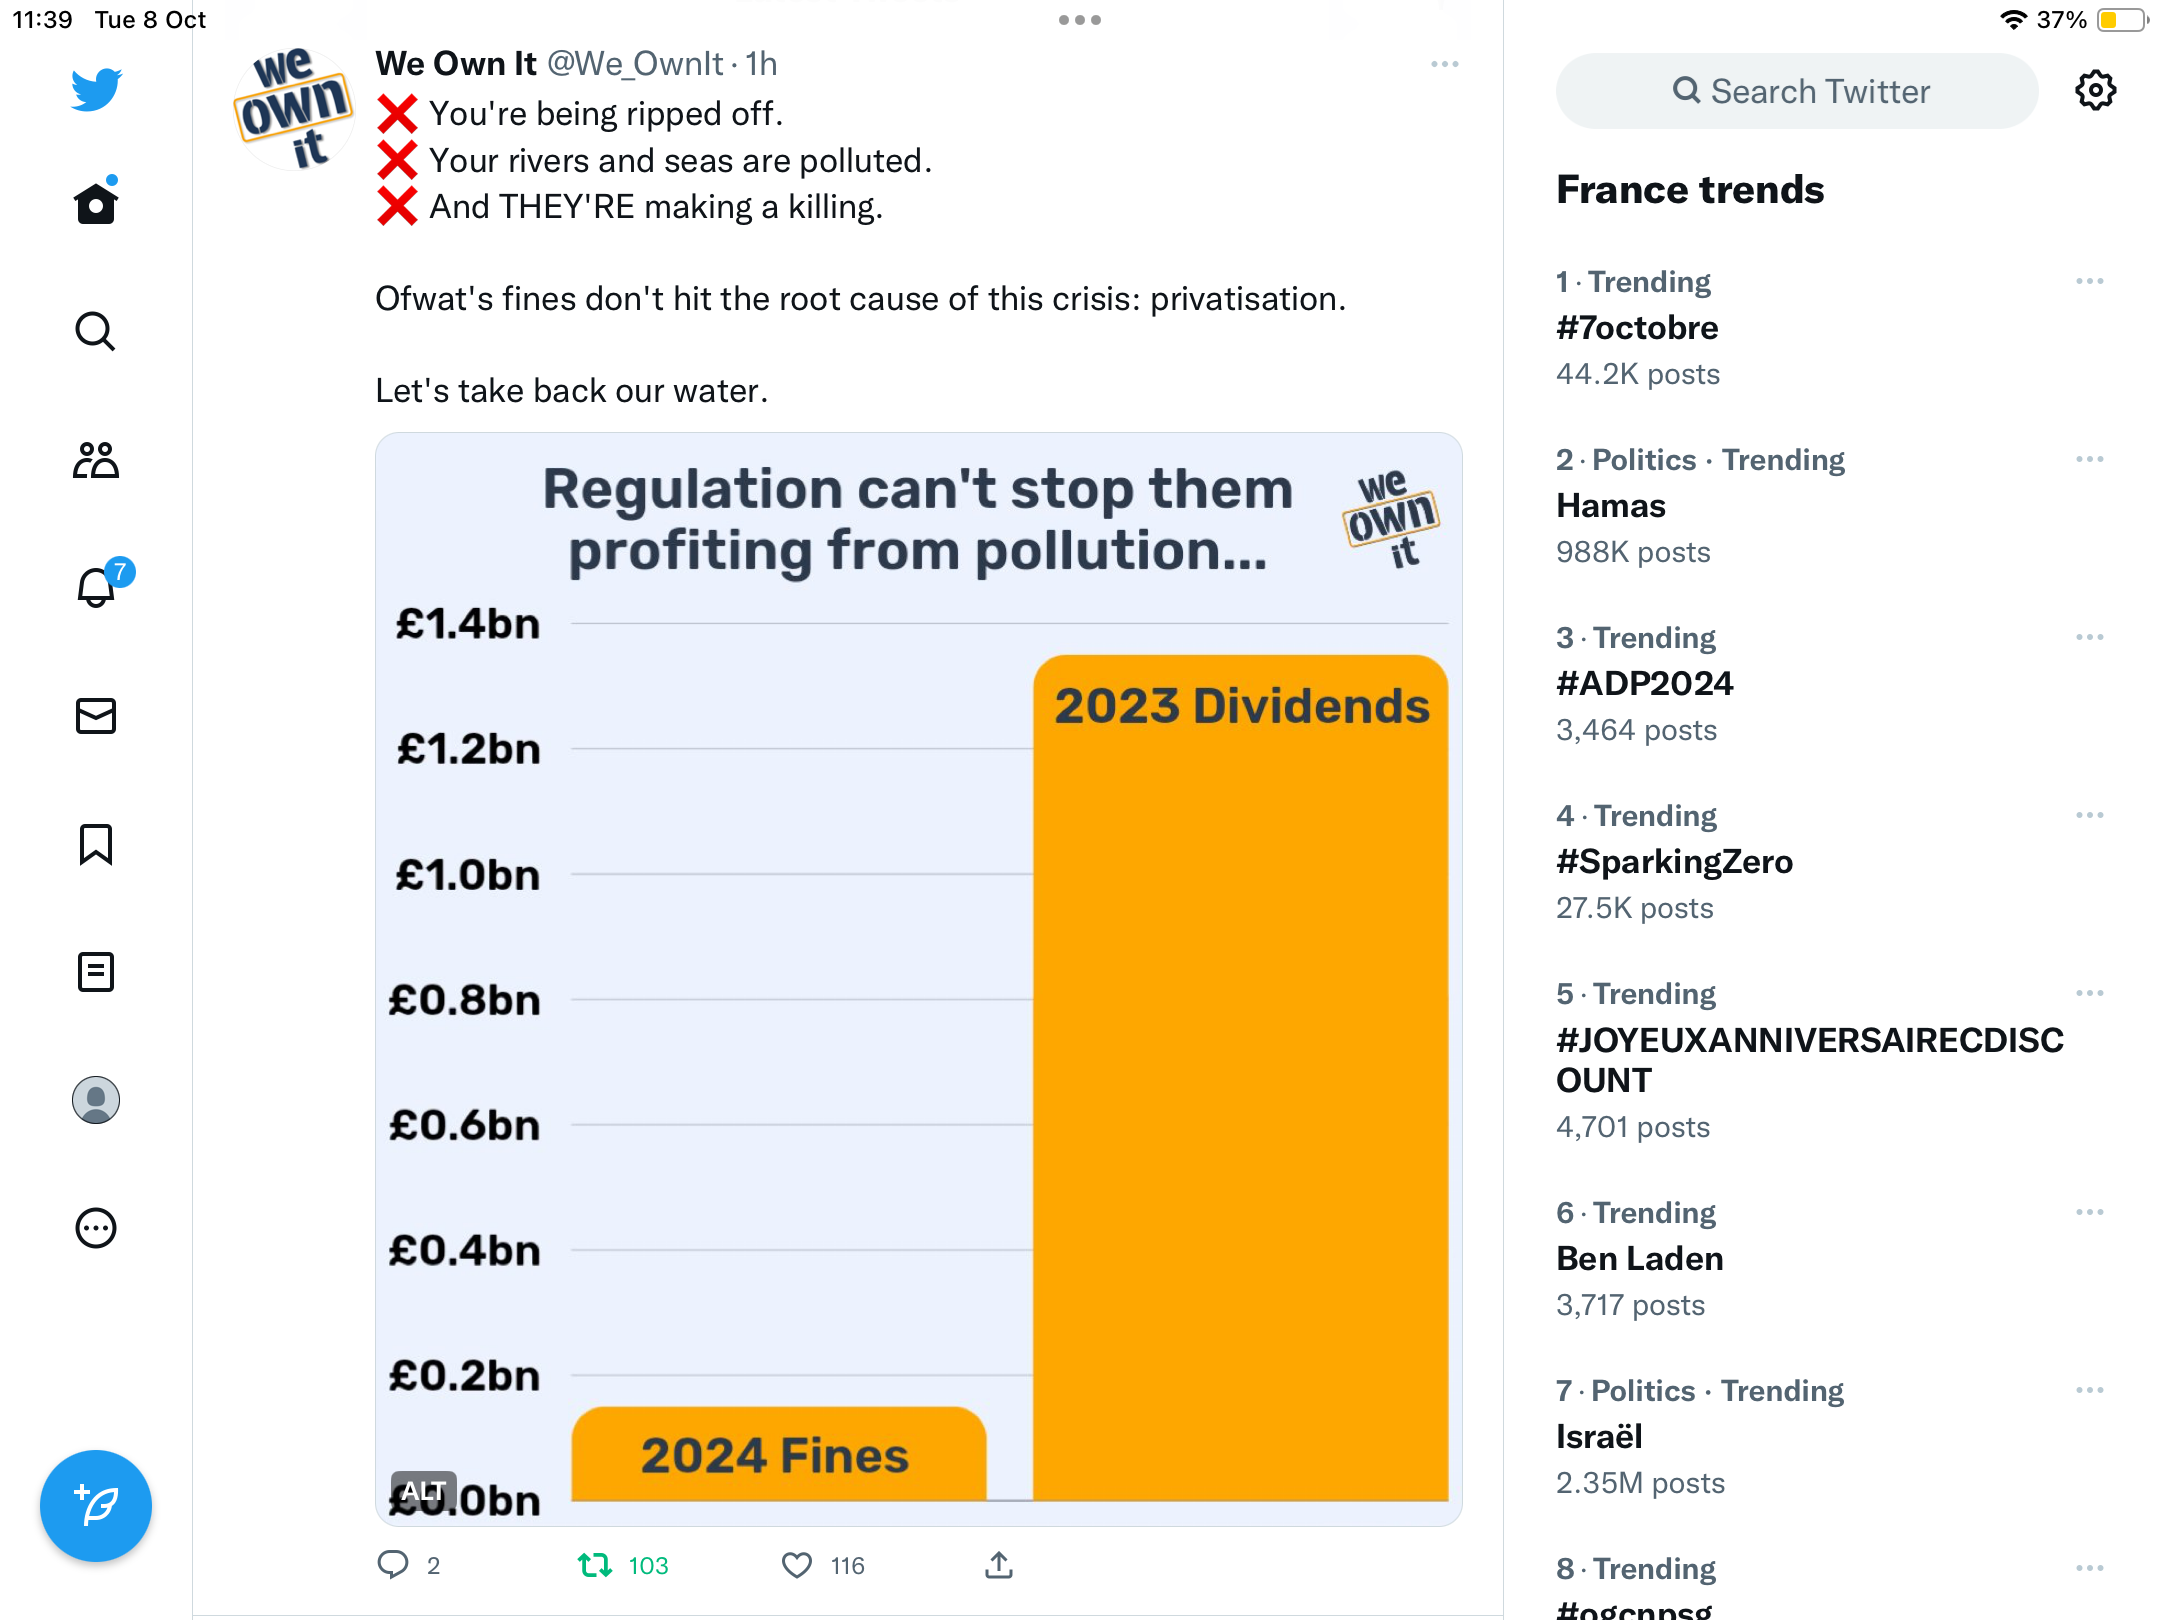2160x1620 pixels.
Task: Select text 'Let's take back our water.'
Action: [x=572, y=391]
